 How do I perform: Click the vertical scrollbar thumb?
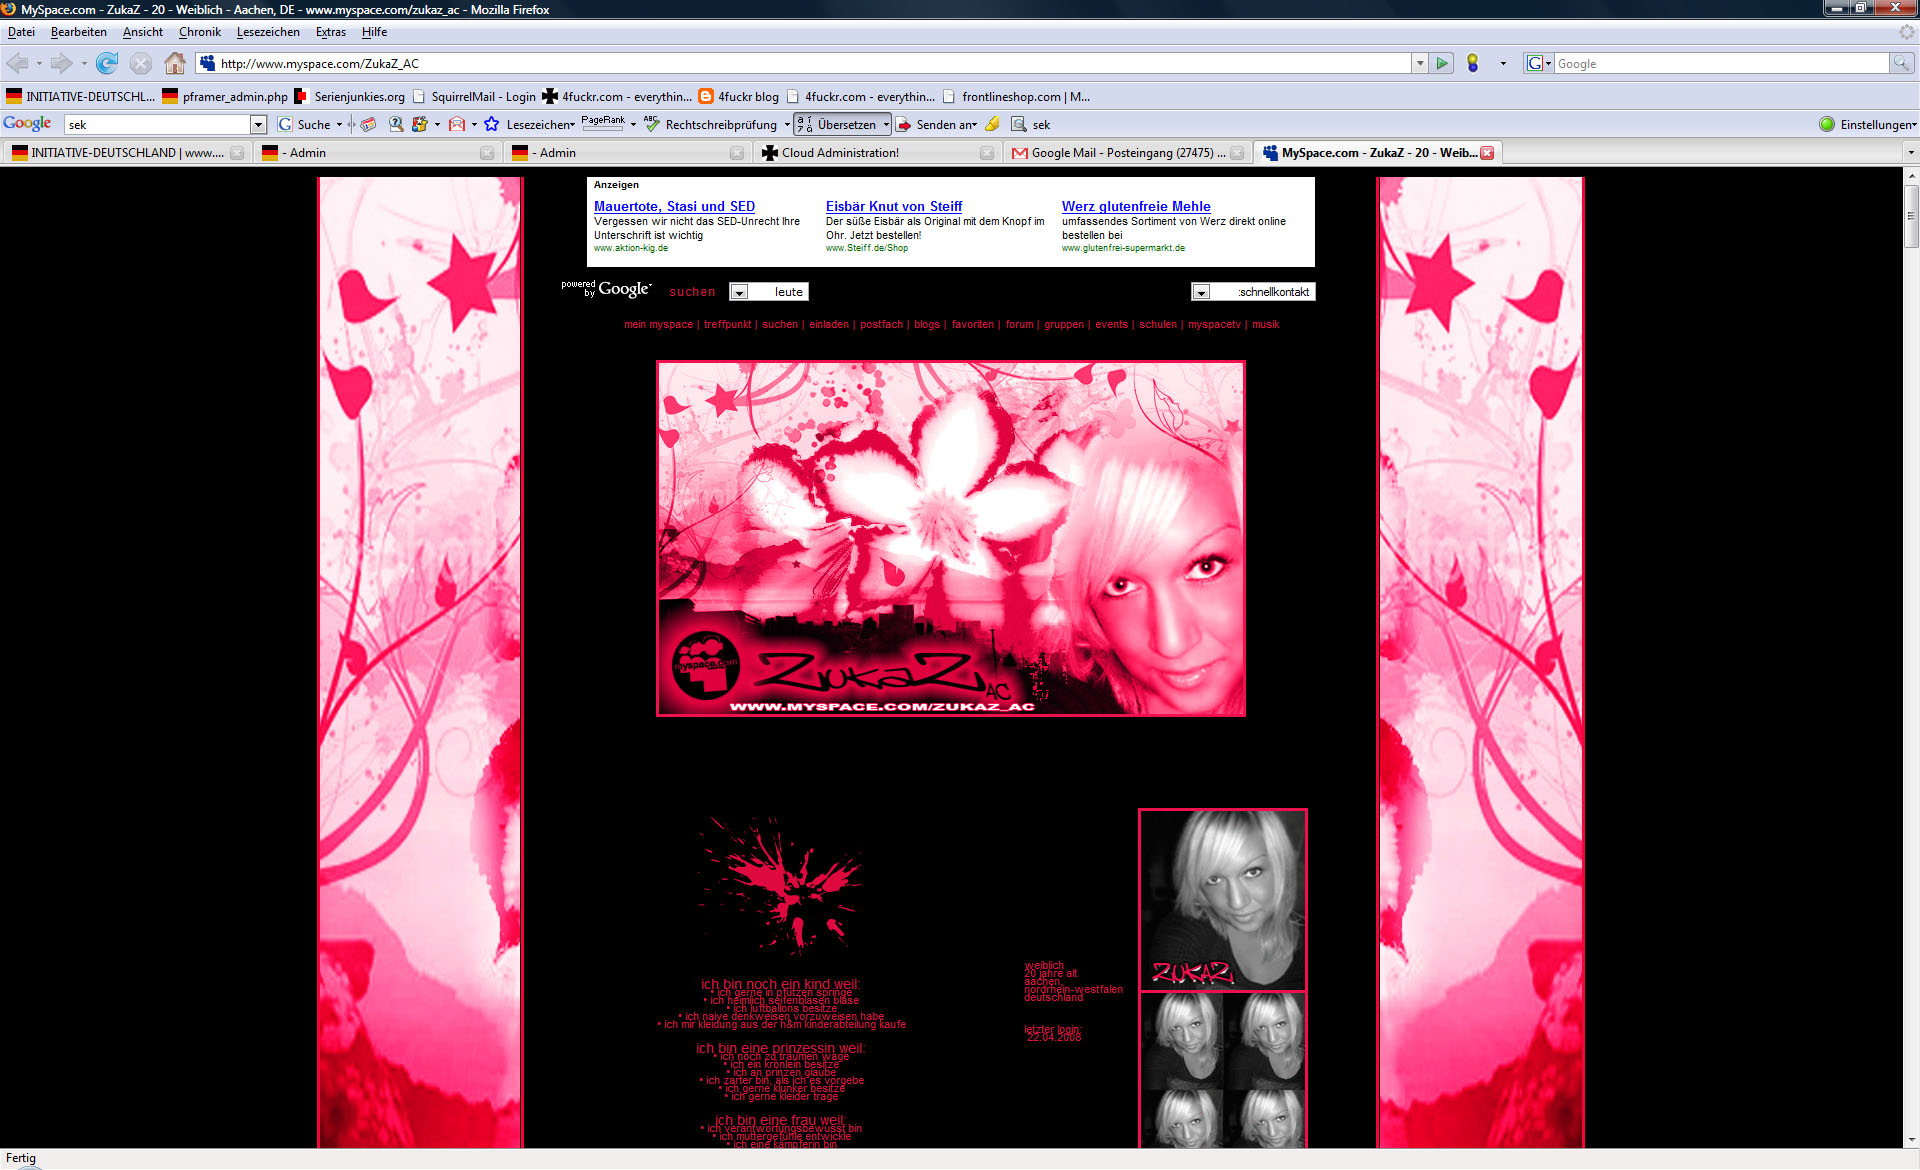click(1911, 216)
